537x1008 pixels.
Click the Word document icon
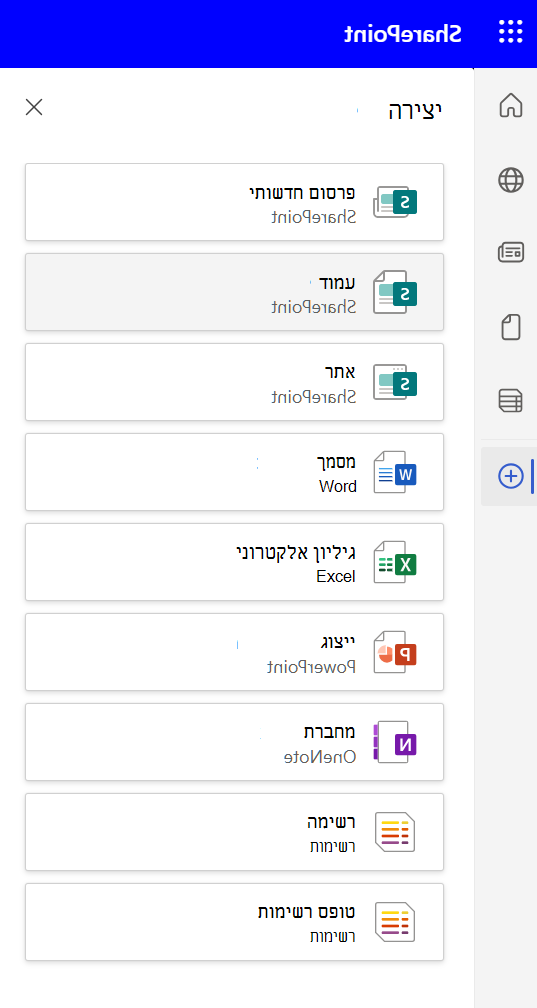pos(395,472)
